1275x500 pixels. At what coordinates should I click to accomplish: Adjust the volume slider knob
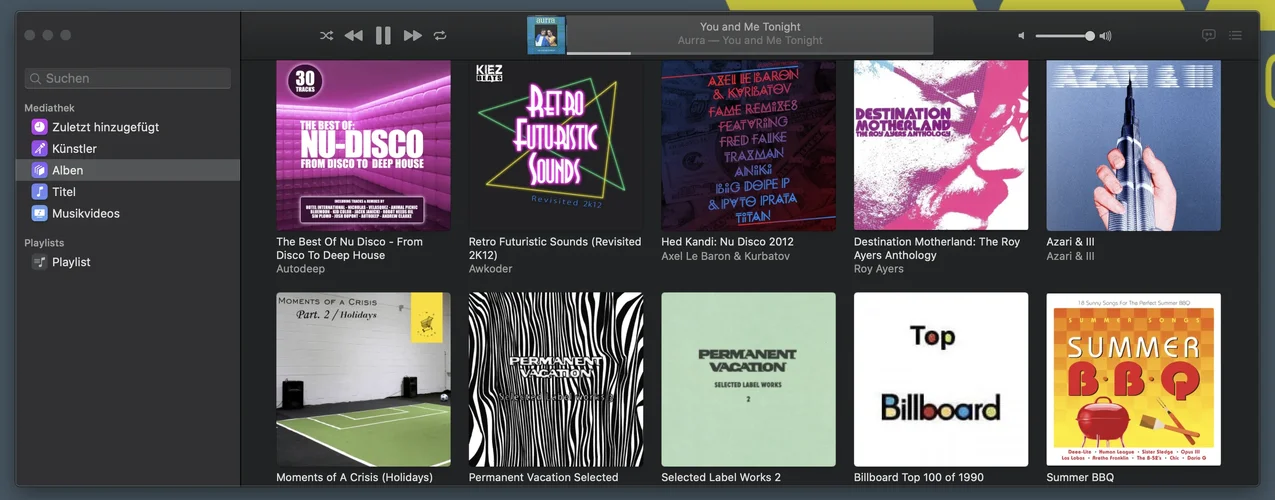[x=1090, y=36]
